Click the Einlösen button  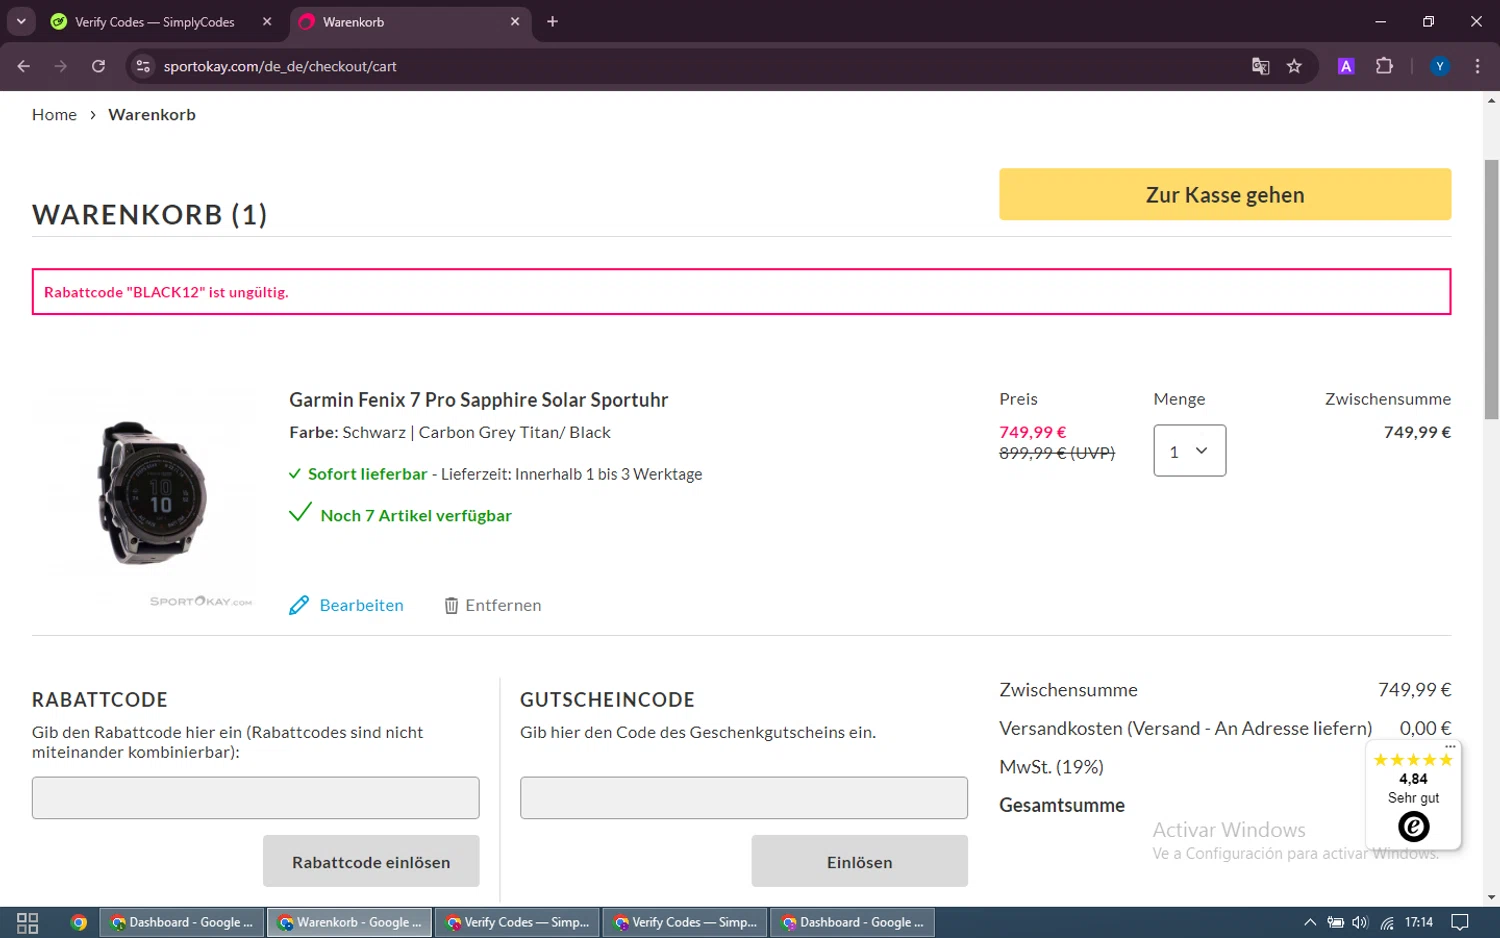(x=859, y=861)
